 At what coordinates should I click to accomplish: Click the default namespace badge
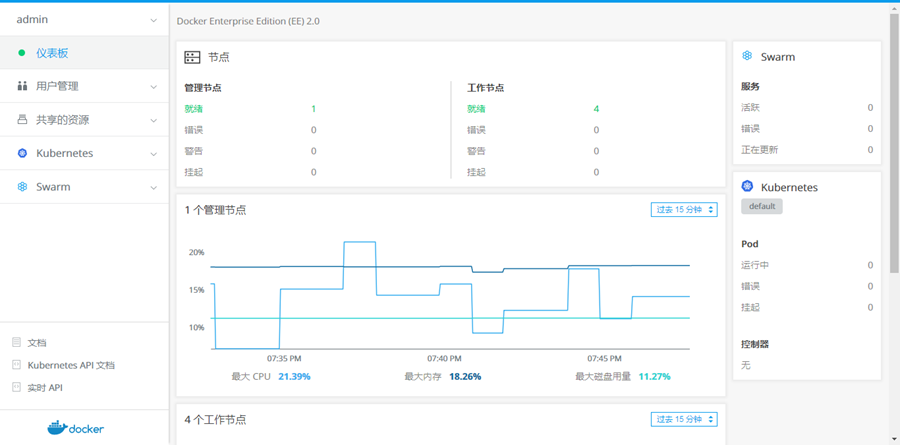point(762,206)
